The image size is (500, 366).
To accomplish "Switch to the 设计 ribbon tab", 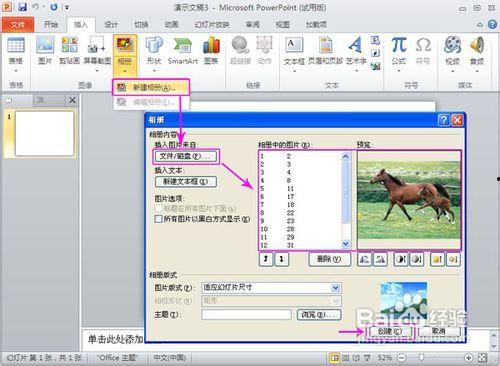I will pyautogui.click(x=111, y=24).
